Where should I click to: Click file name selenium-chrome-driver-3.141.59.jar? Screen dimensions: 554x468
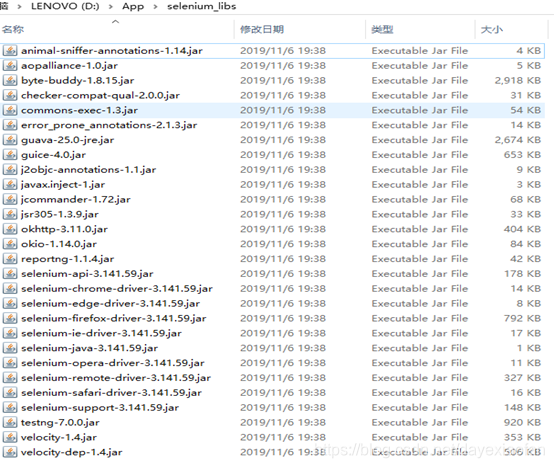pyautogui.click(x=117, y=289)
